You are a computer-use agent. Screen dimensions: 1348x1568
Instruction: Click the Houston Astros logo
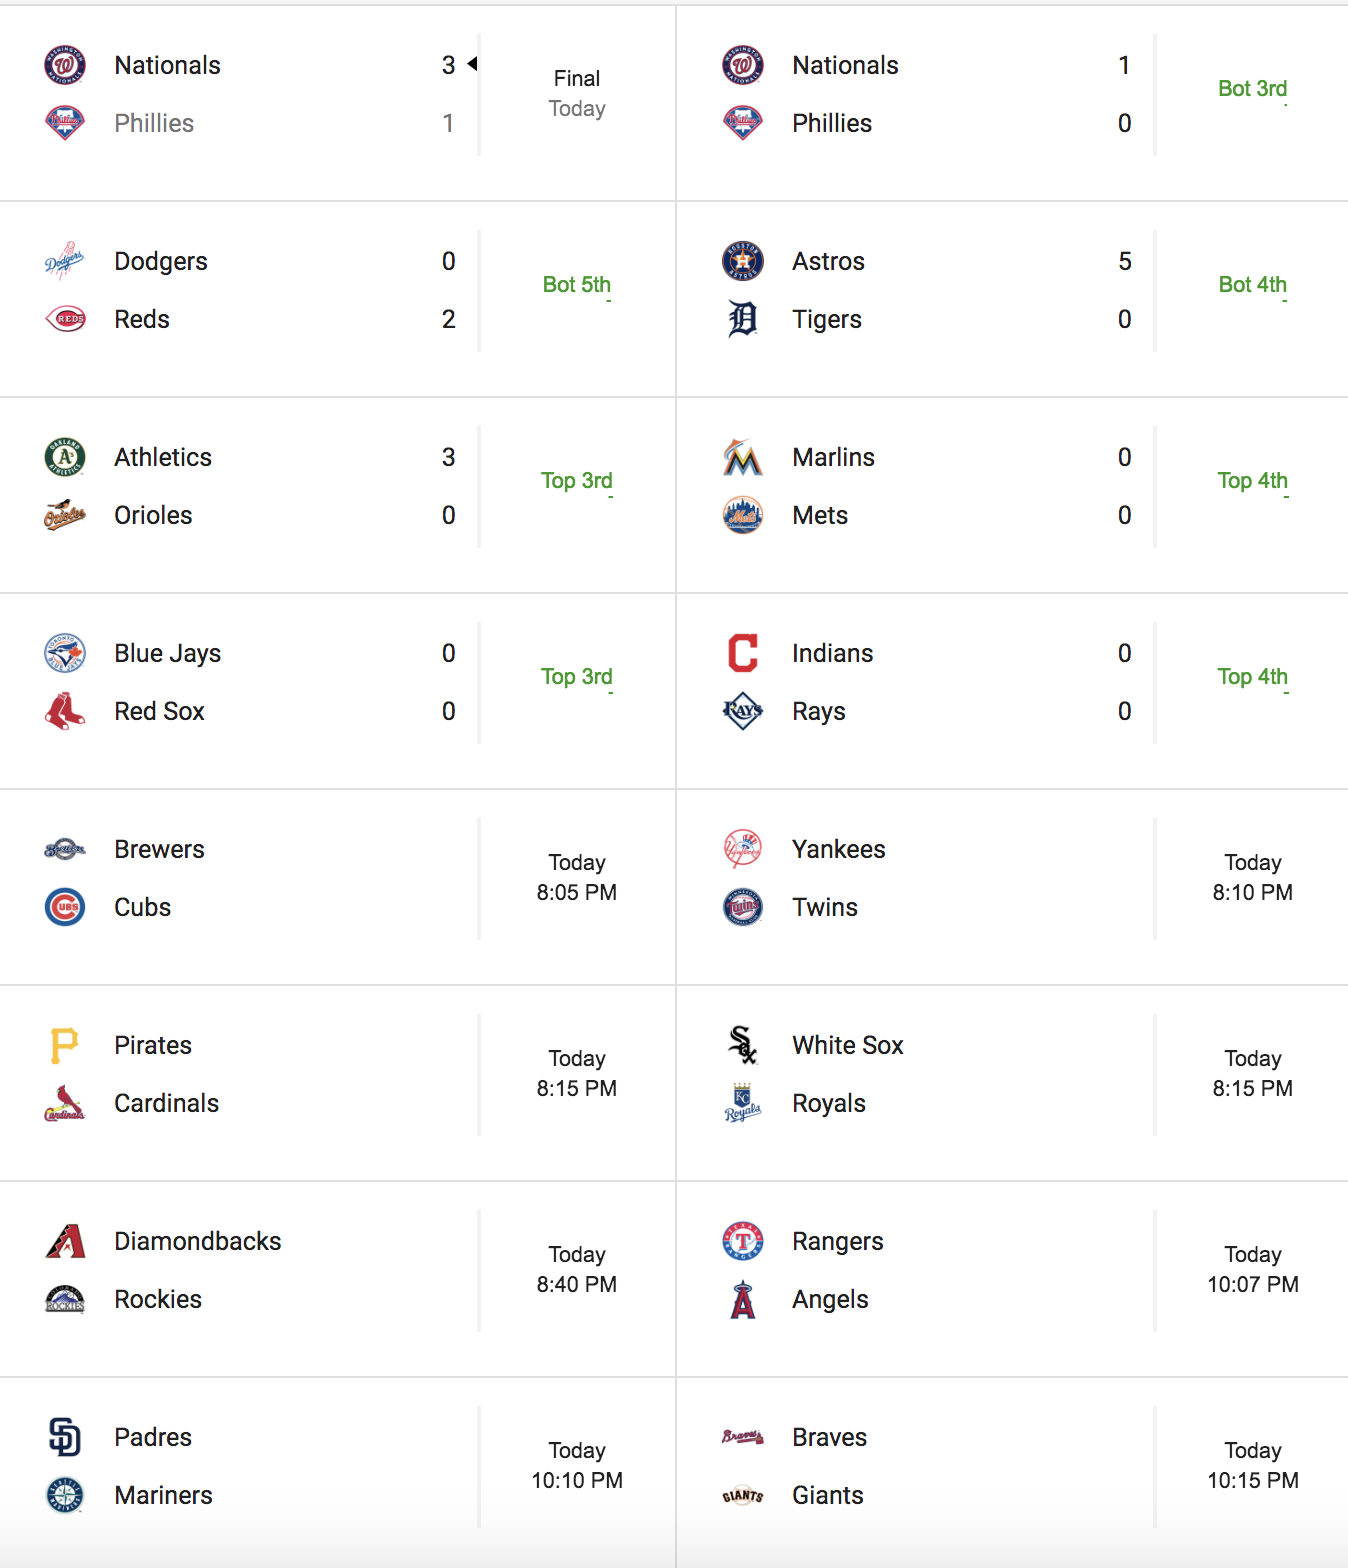(742, 261)
